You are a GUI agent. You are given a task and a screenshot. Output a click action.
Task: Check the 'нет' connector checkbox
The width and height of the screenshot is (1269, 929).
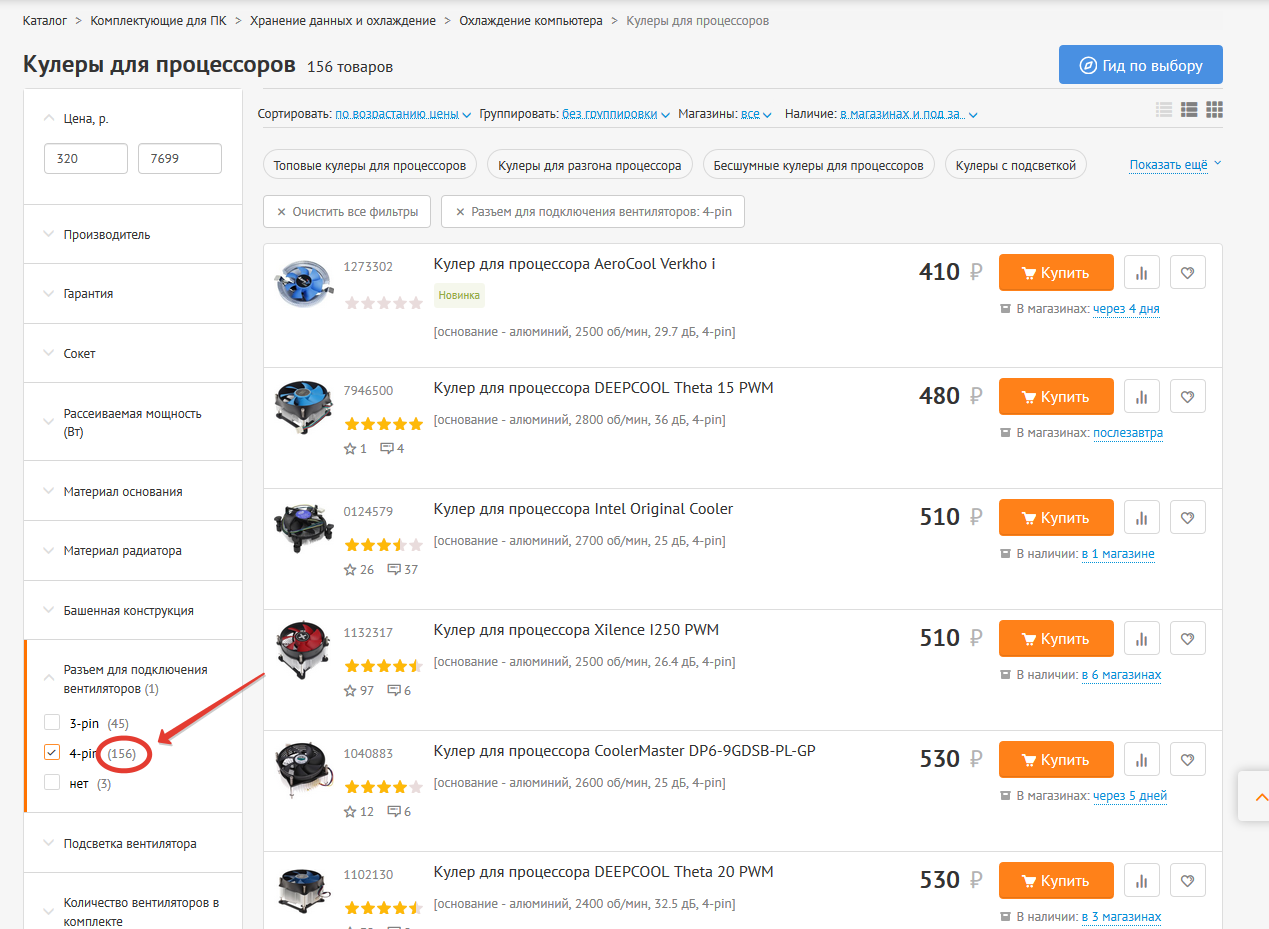53,783
